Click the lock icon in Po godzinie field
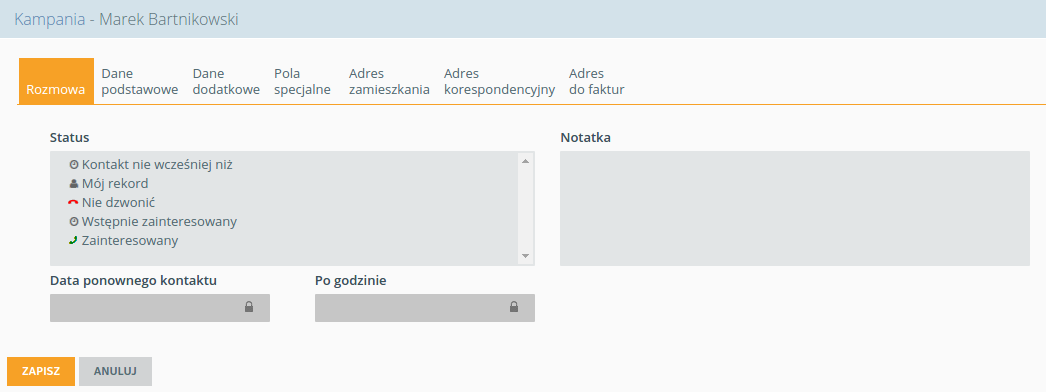Screen dimensions: 1046x392 click(514, 307)
